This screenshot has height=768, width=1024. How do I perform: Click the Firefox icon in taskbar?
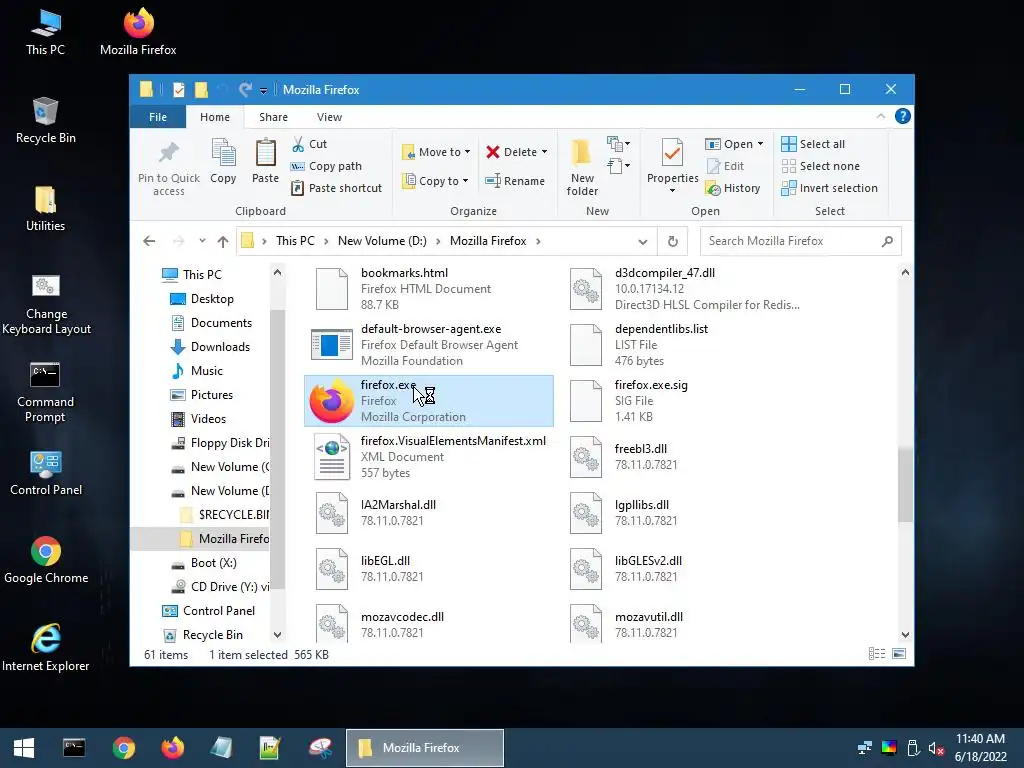point(172,748)
